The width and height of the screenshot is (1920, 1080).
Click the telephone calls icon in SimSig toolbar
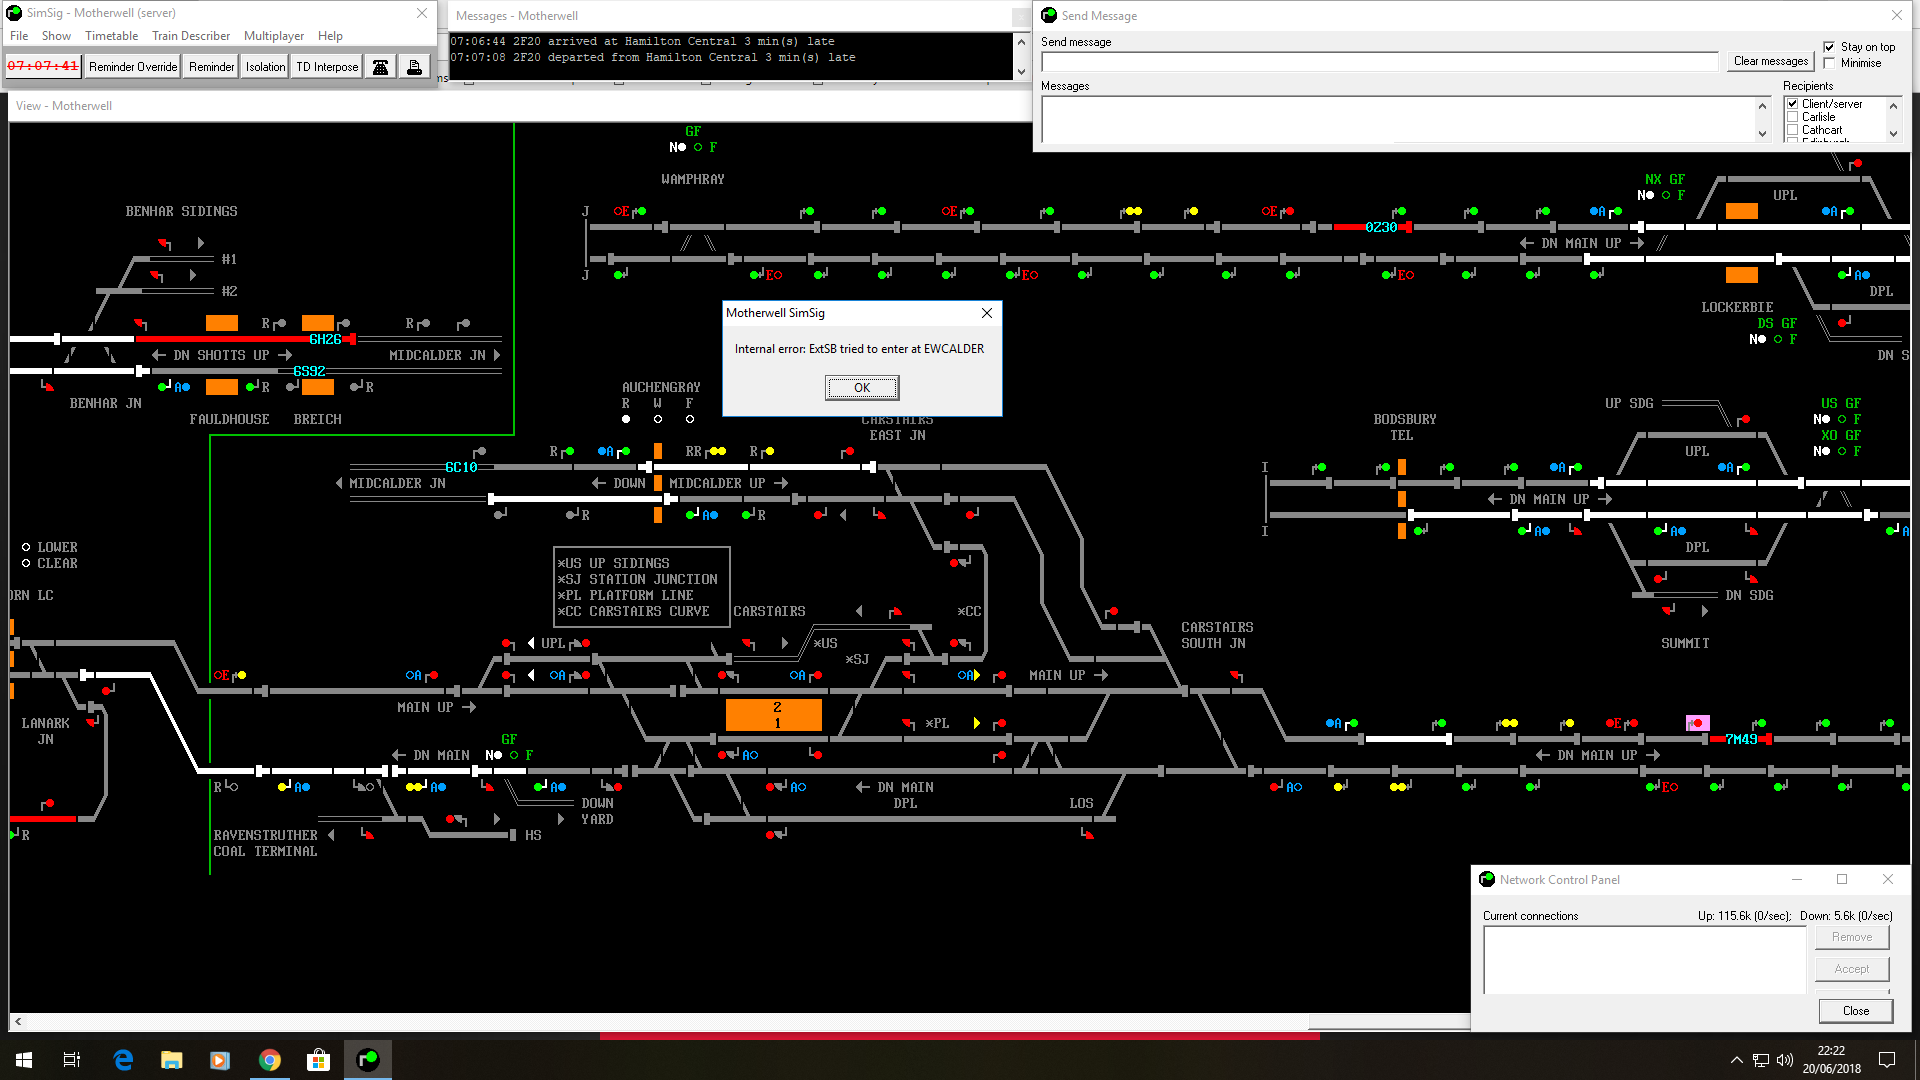[381, 67]
